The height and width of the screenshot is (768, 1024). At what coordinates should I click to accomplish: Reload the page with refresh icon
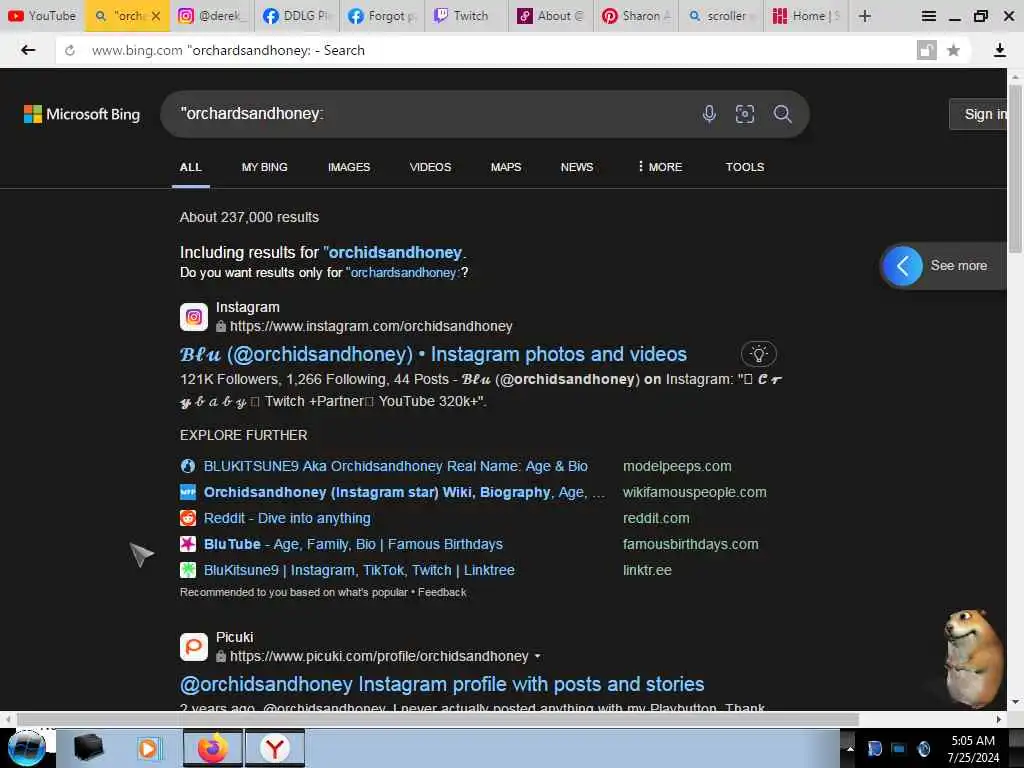click(70, 50)
